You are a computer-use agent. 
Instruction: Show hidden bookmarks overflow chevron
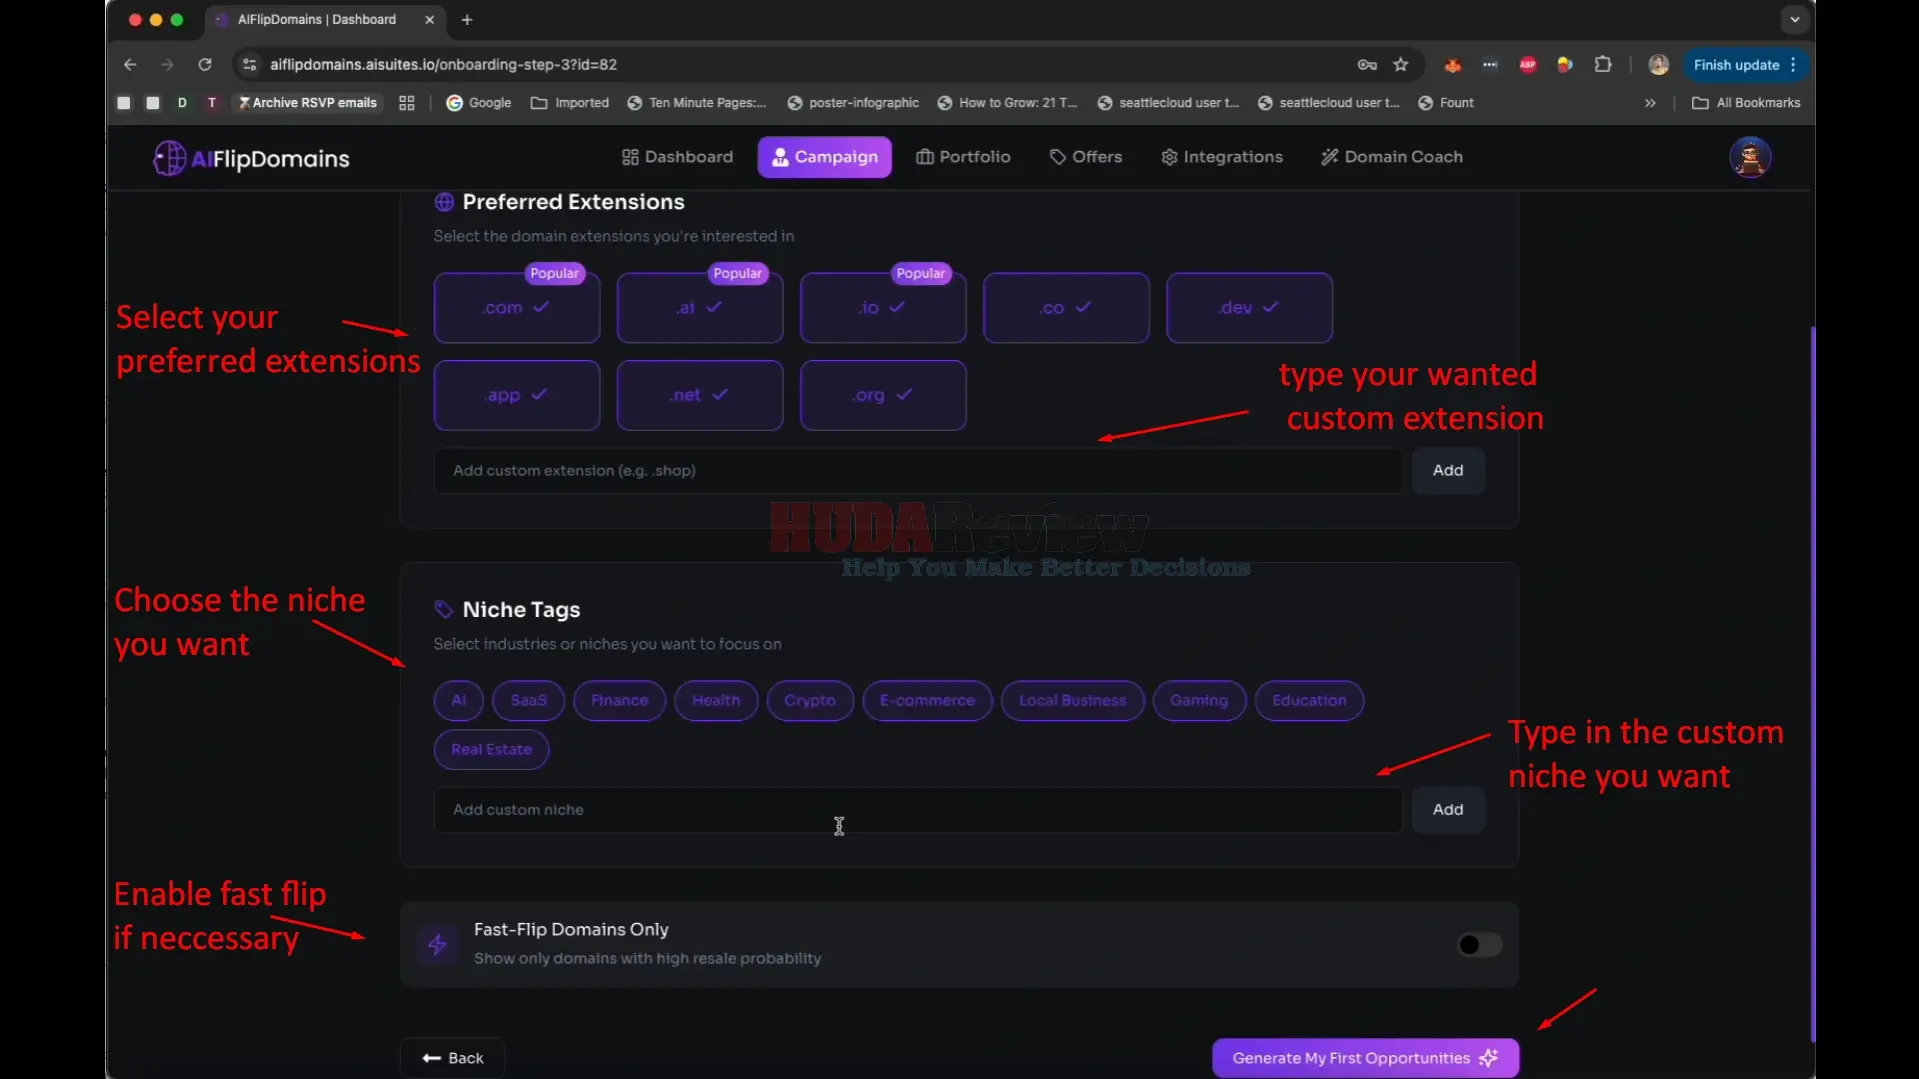pos(1650,103)
